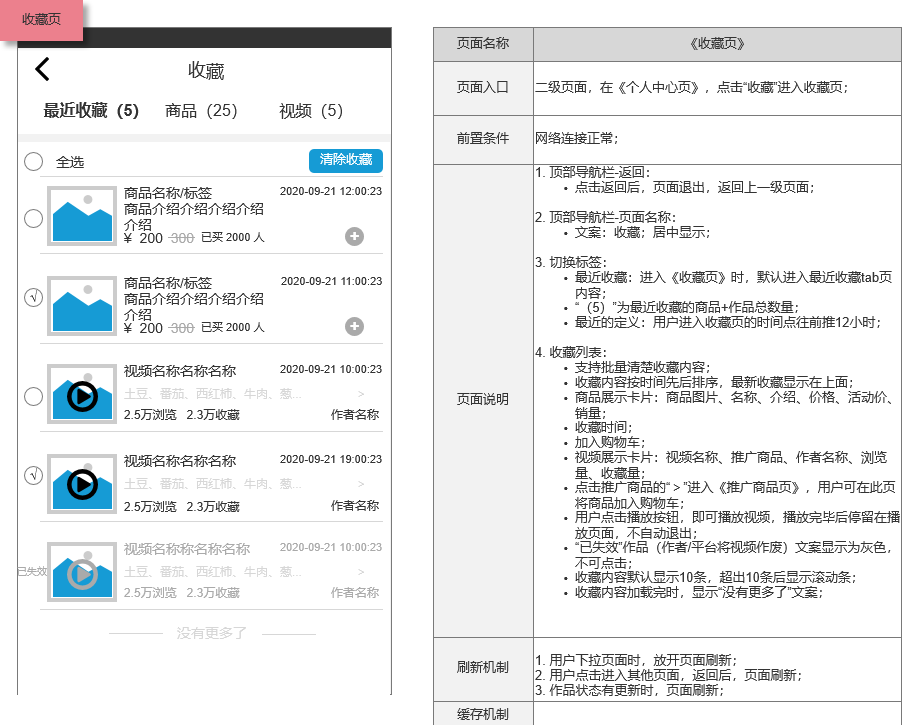902x725 pixels.
Task: Click the chevron on the expired video card
Action: tap(362, 573)
